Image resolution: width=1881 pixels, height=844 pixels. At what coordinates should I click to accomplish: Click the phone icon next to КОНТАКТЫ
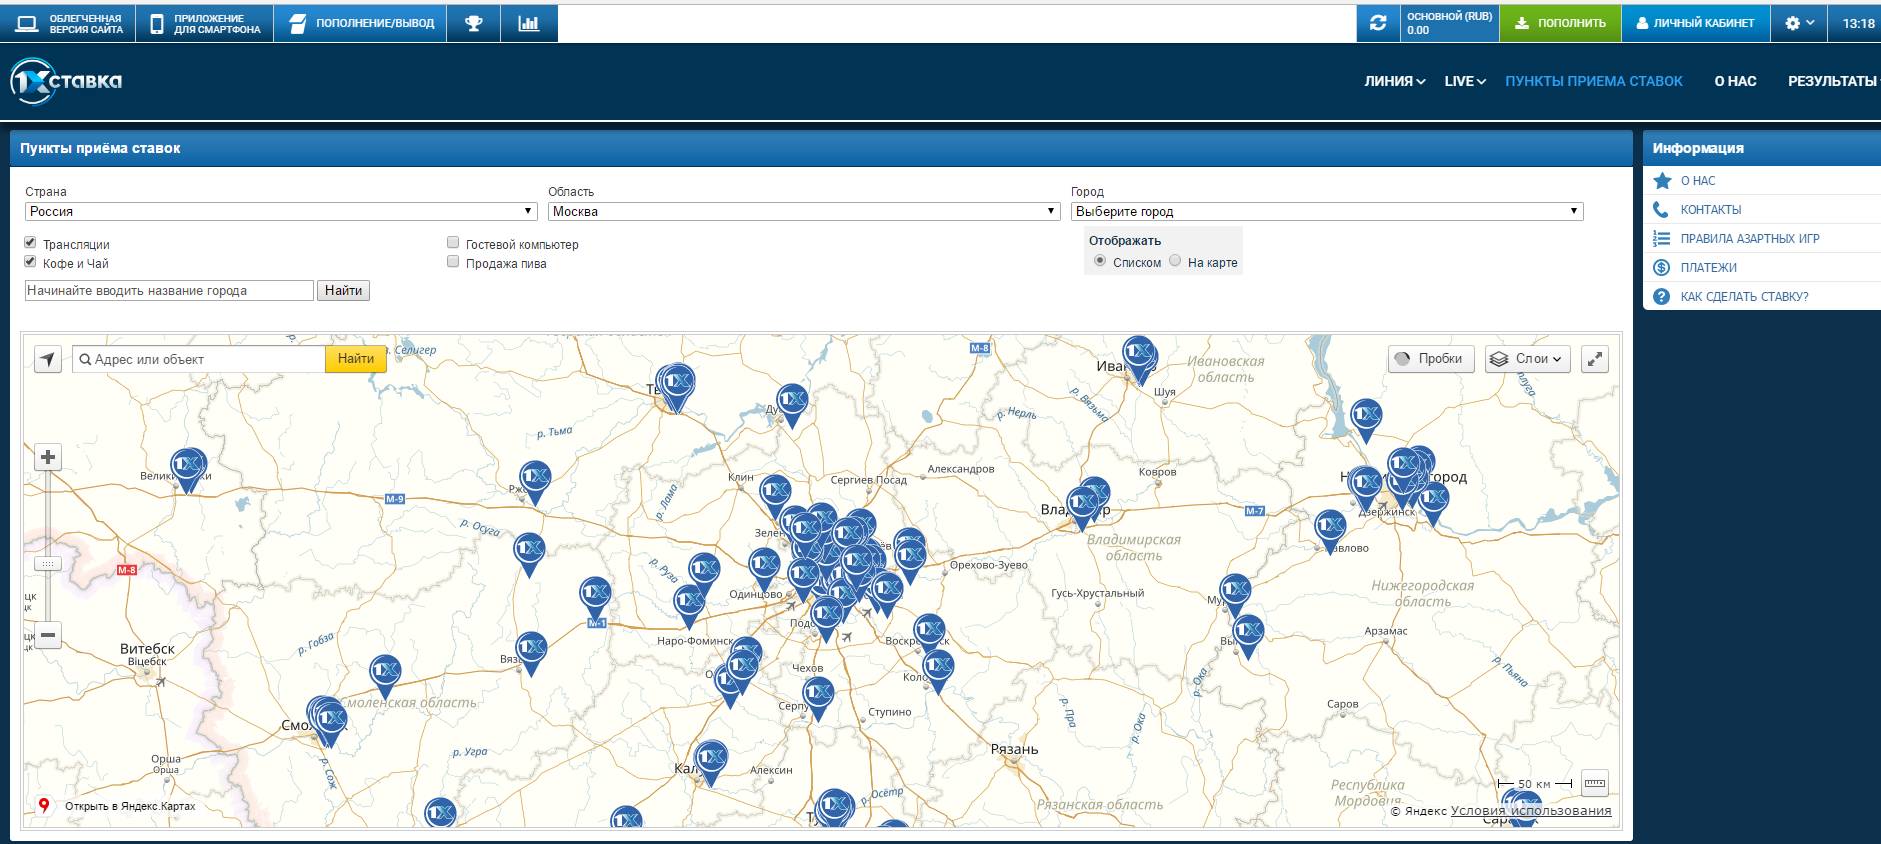click(1661, 210)
